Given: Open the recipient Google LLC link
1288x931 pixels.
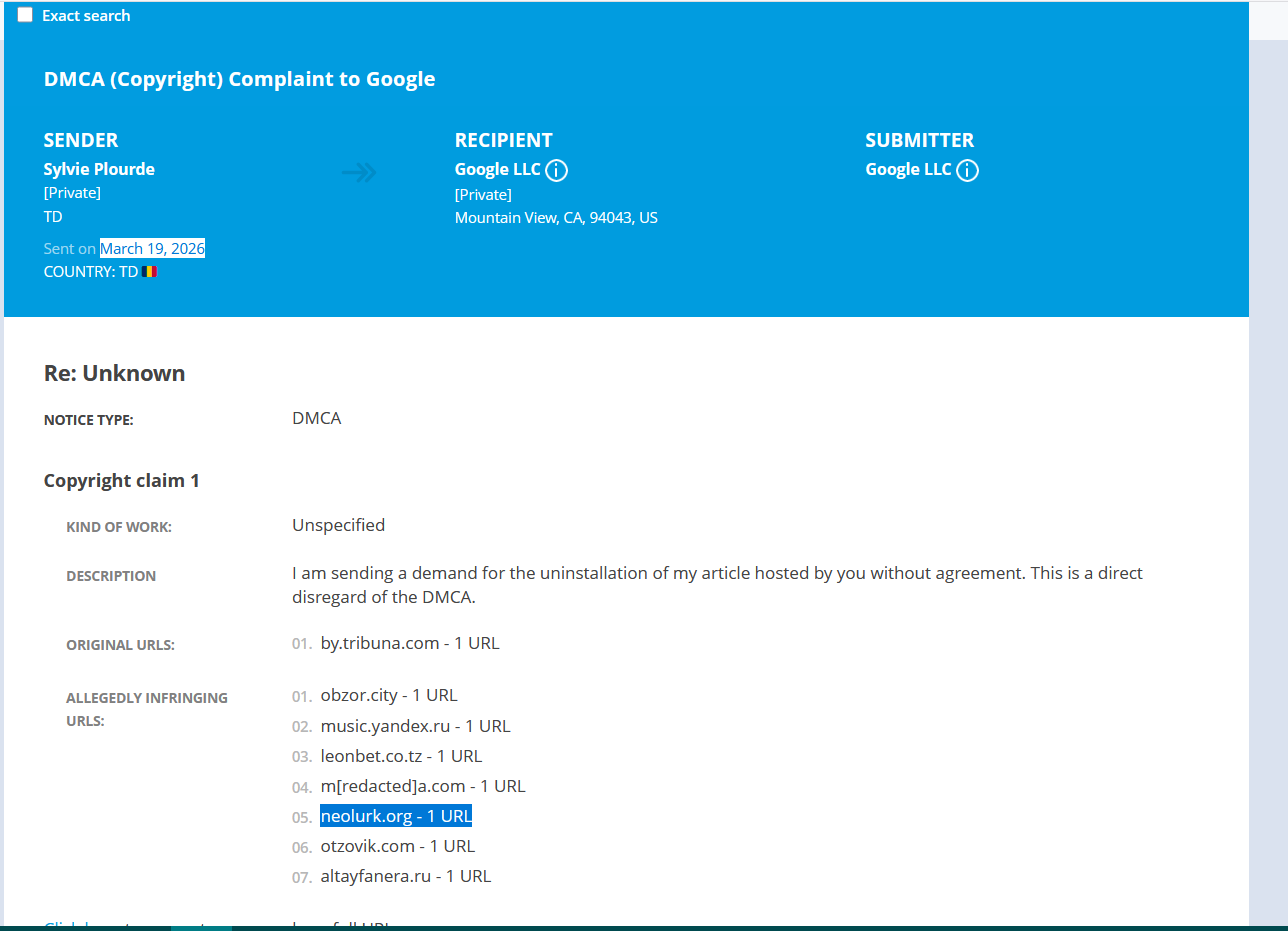Looking at the screenshot, I should click(x=497, y=169).
